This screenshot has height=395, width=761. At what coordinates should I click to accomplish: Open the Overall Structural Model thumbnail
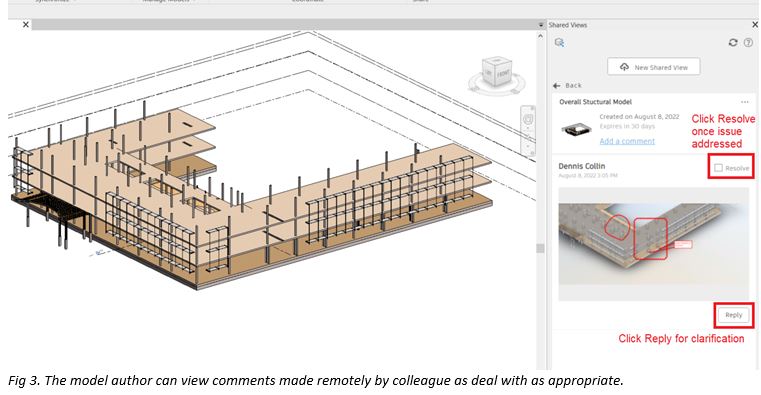click(x=576, y=130)
